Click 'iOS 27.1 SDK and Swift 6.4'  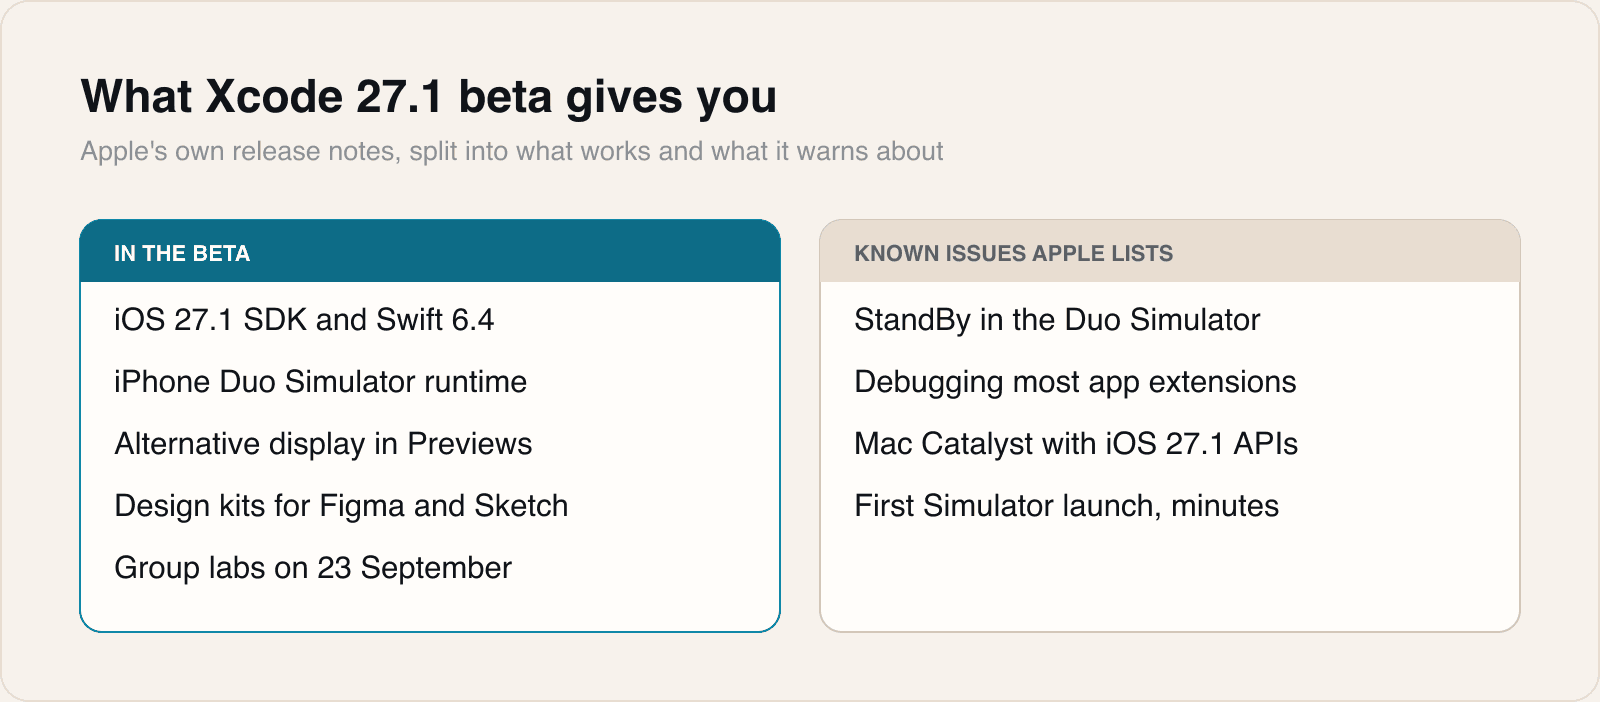pos(304,320)
